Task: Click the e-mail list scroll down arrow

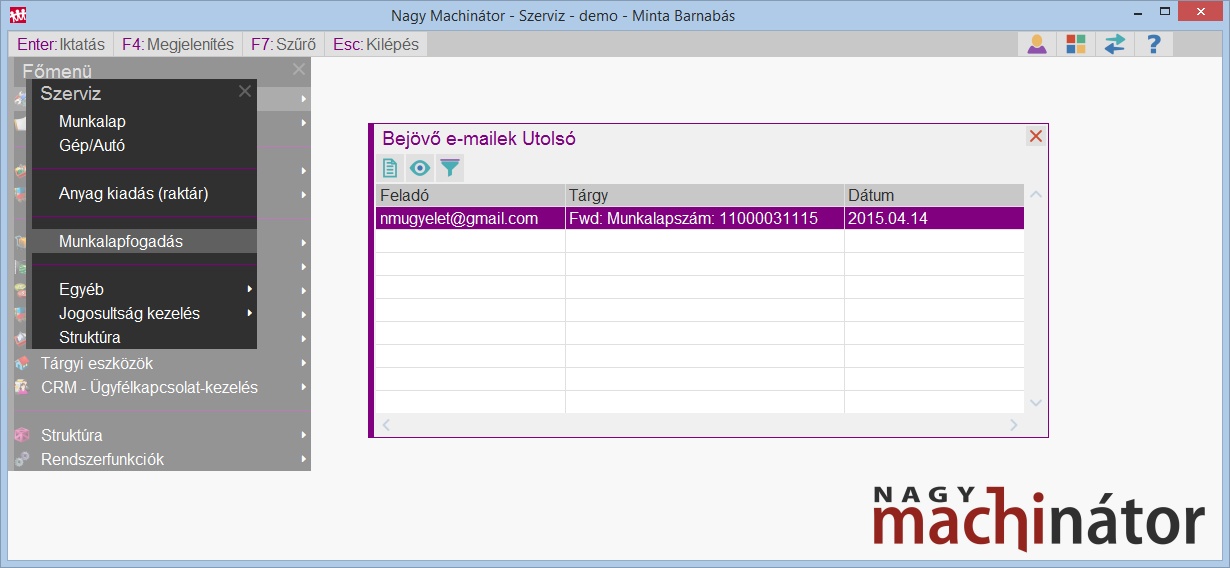Action: [1035, 403]
